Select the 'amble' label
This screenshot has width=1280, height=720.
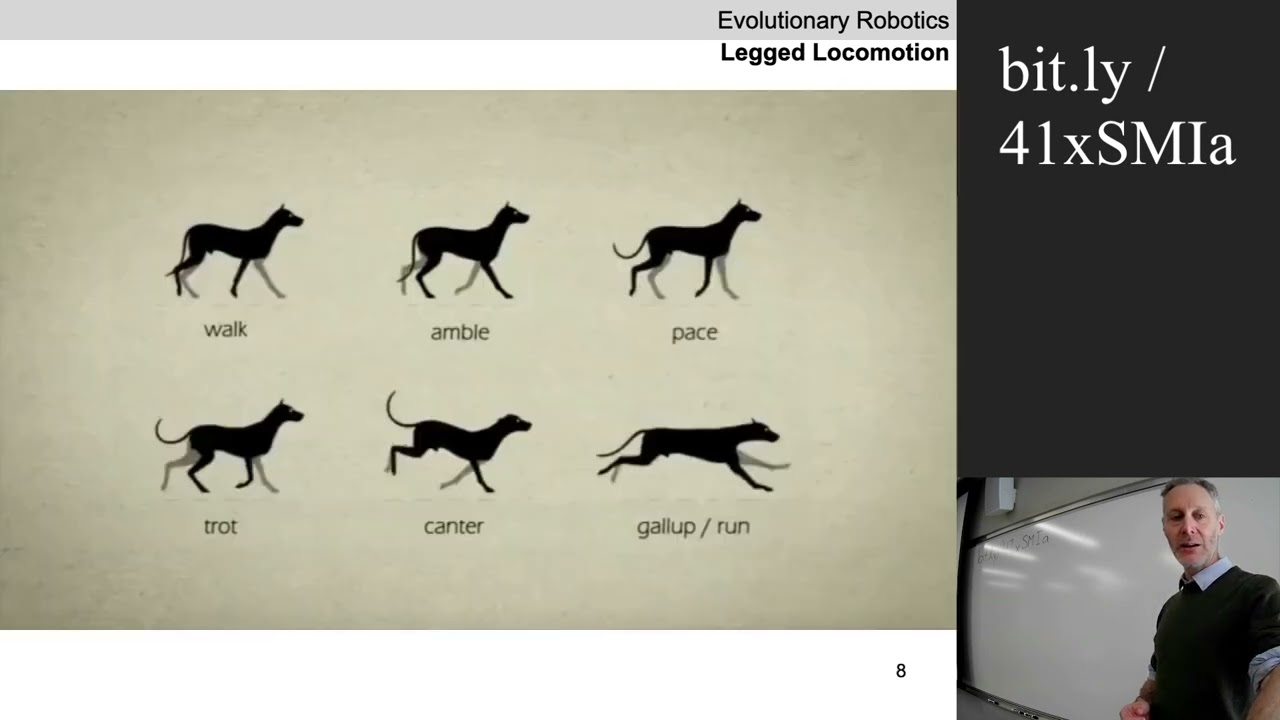coord(460,332)
